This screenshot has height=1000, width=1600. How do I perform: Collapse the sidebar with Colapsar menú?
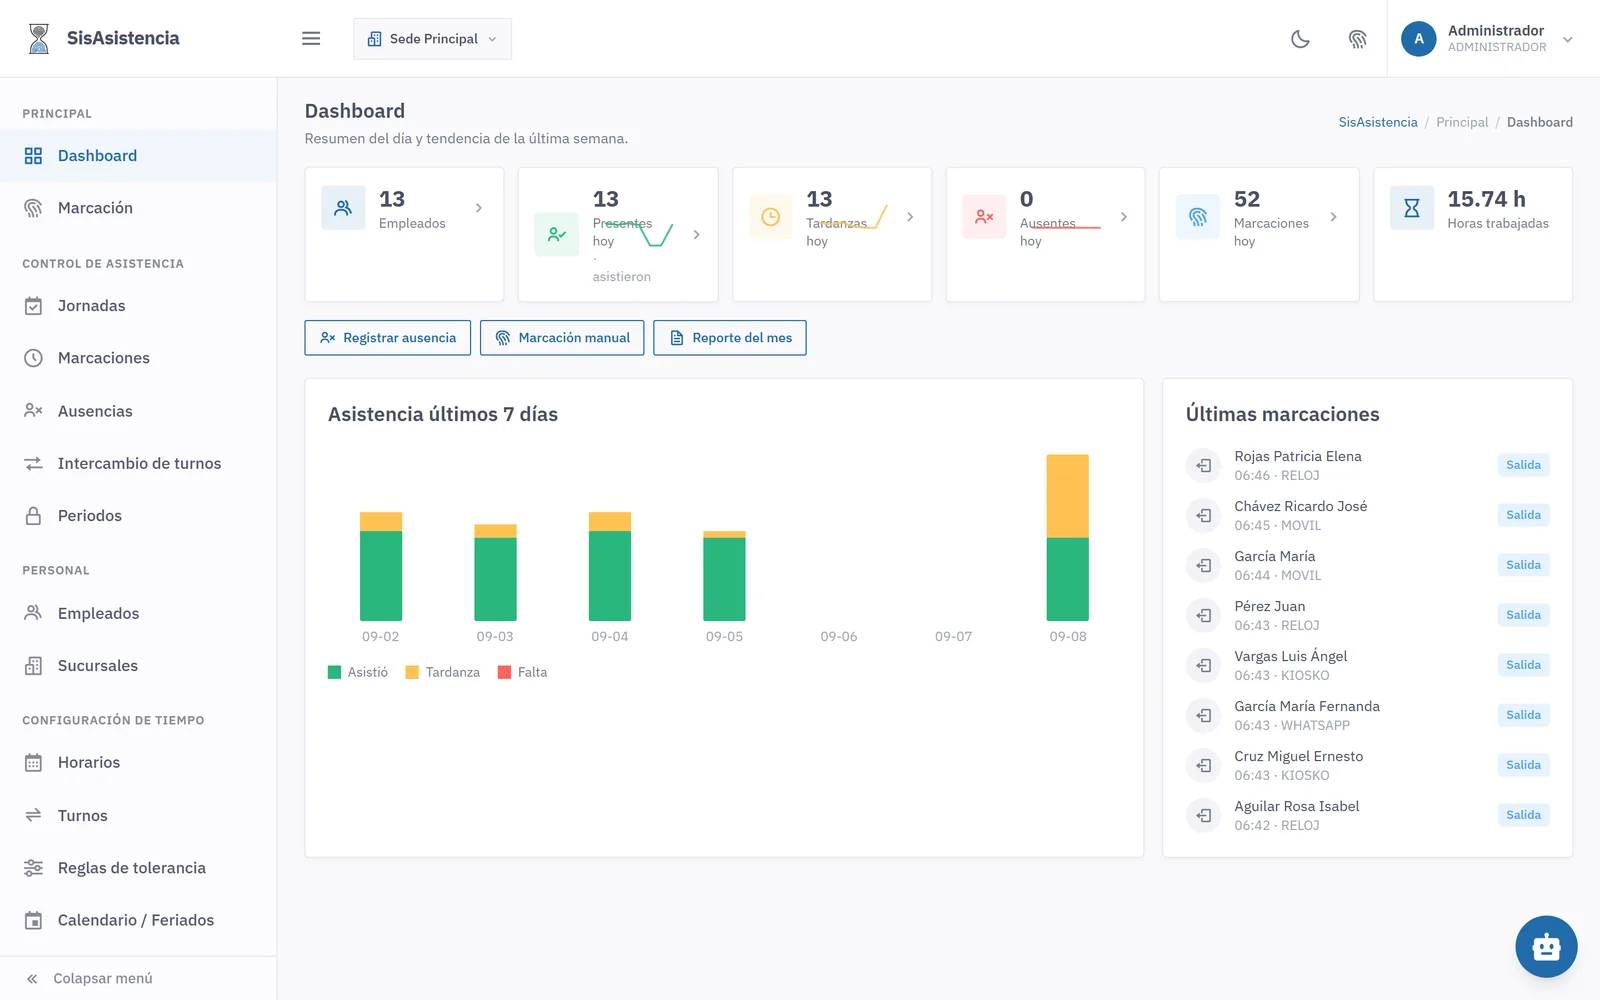click(138, 978)
